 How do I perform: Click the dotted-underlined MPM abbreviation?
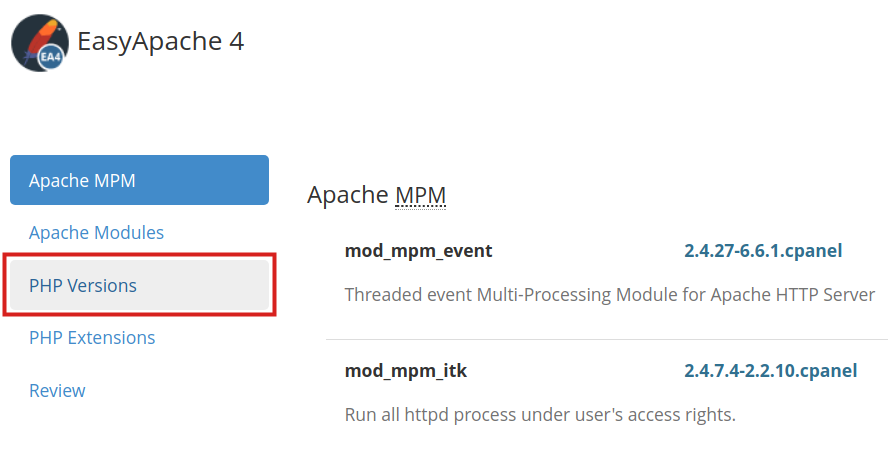pyautogui.click(x=420, y=195)
